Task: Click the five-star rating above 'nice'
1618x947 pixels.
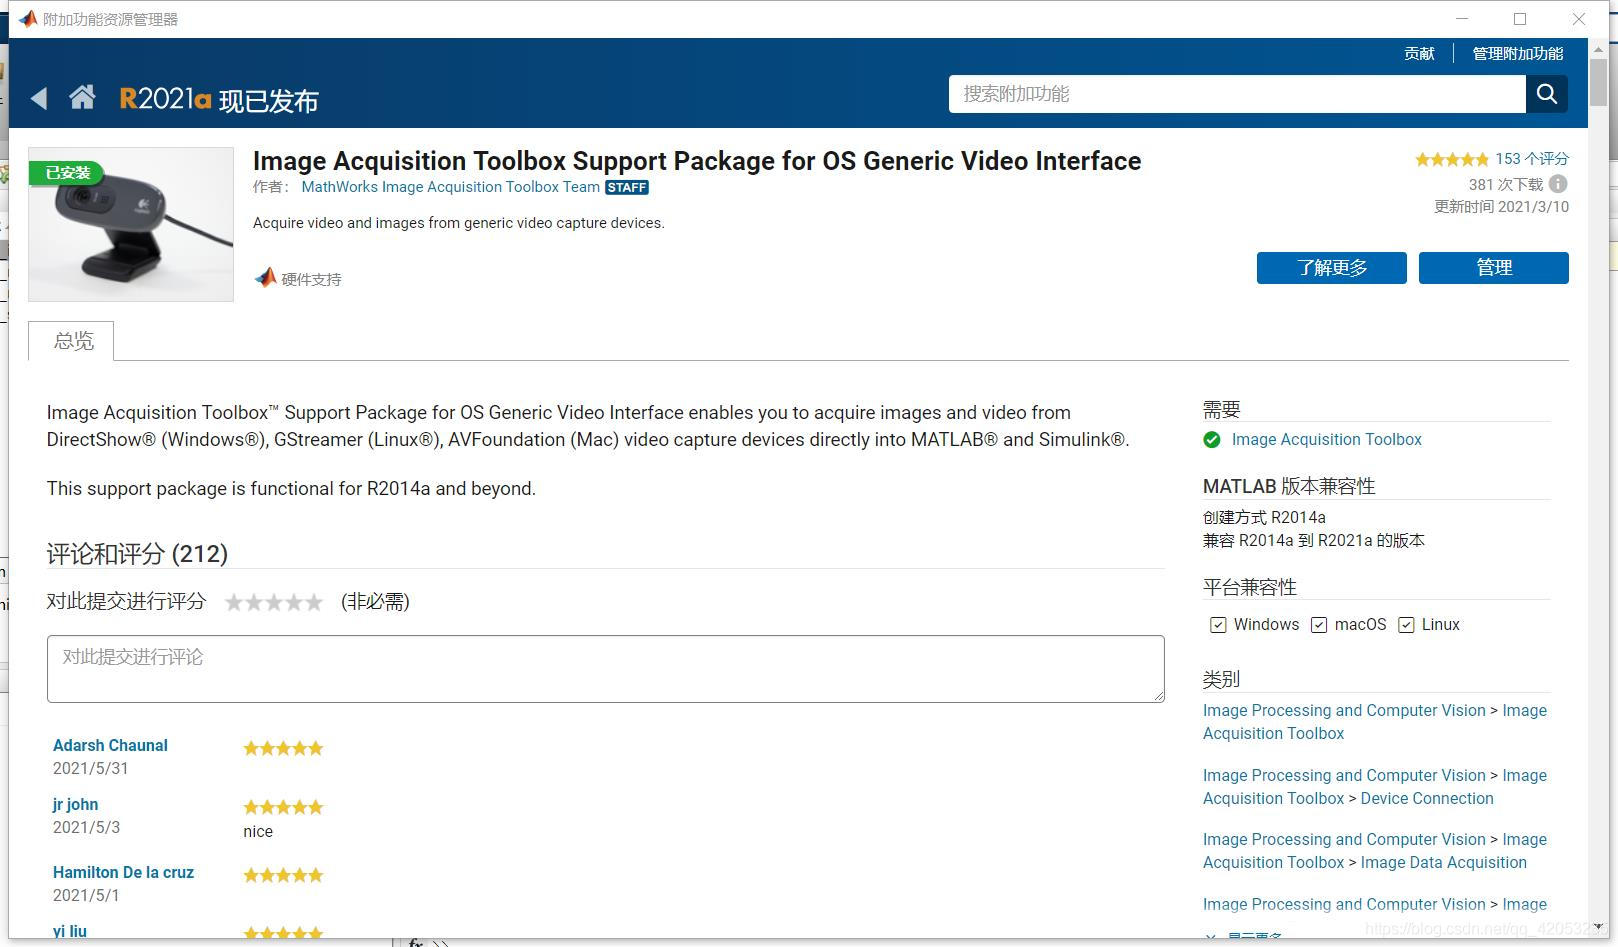Action: point(283,808)
